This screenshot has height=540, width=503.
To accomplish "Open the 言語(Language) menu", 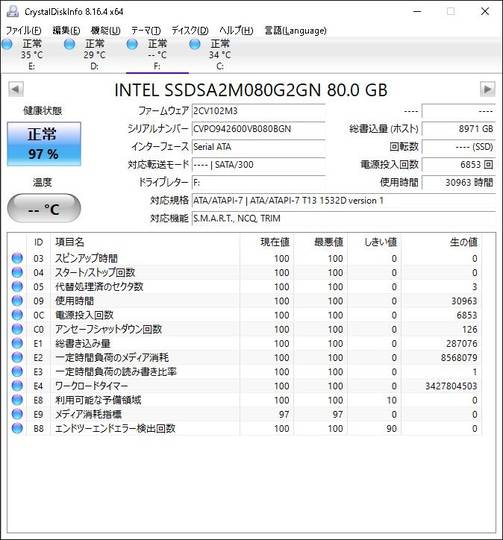I will pos(295,31).
